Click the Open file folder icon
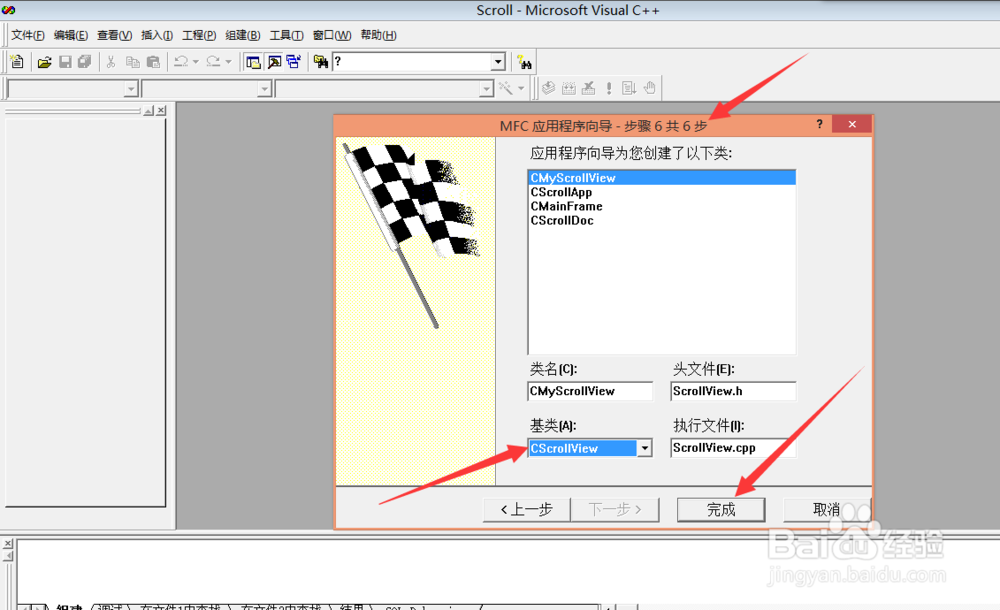 pyautogui.click(x=45, y=62)
